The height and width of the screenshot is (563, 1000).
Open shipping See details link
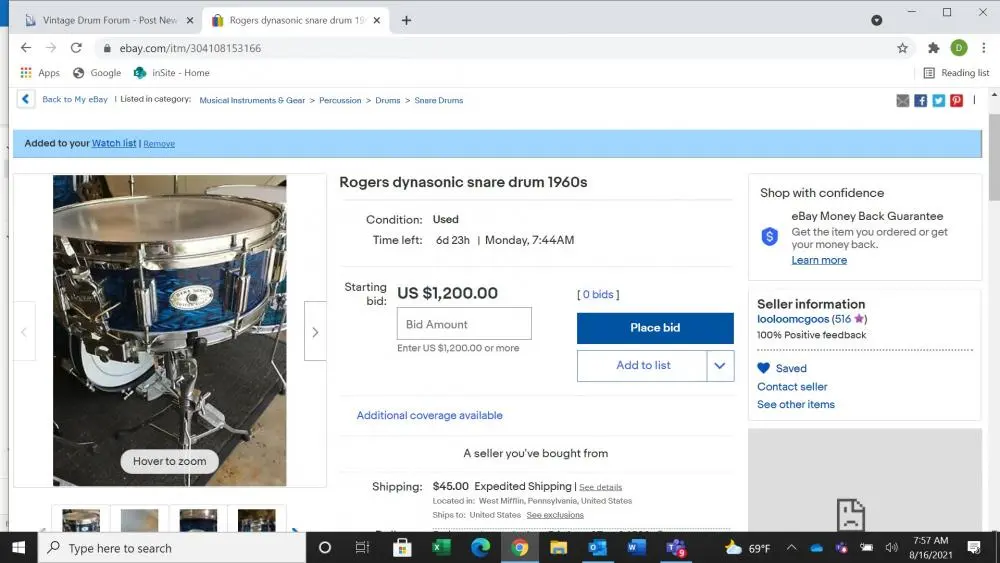click(x=600, y=487)
